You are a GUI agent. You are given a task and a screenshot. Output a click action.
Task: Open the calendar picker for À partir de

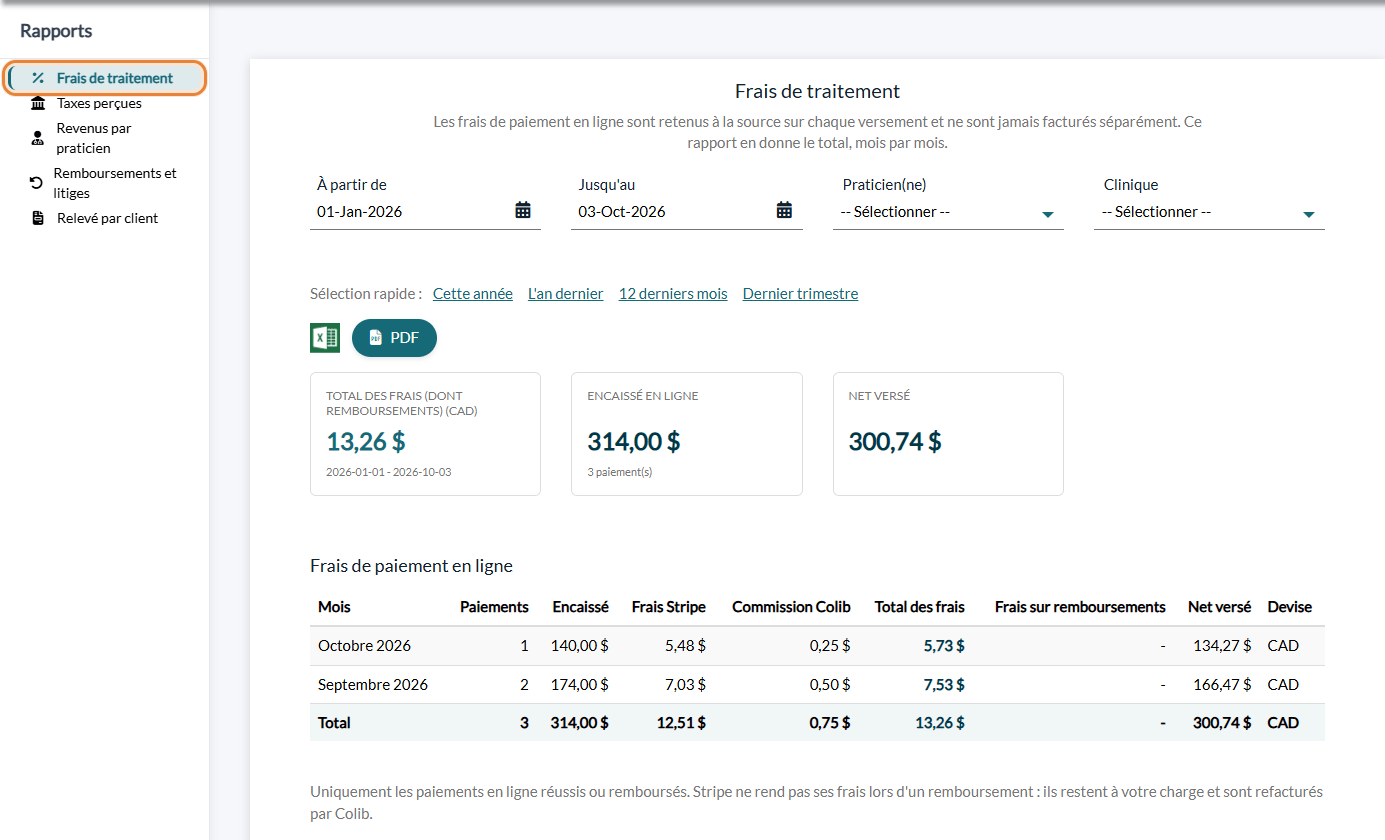[523, 210]
